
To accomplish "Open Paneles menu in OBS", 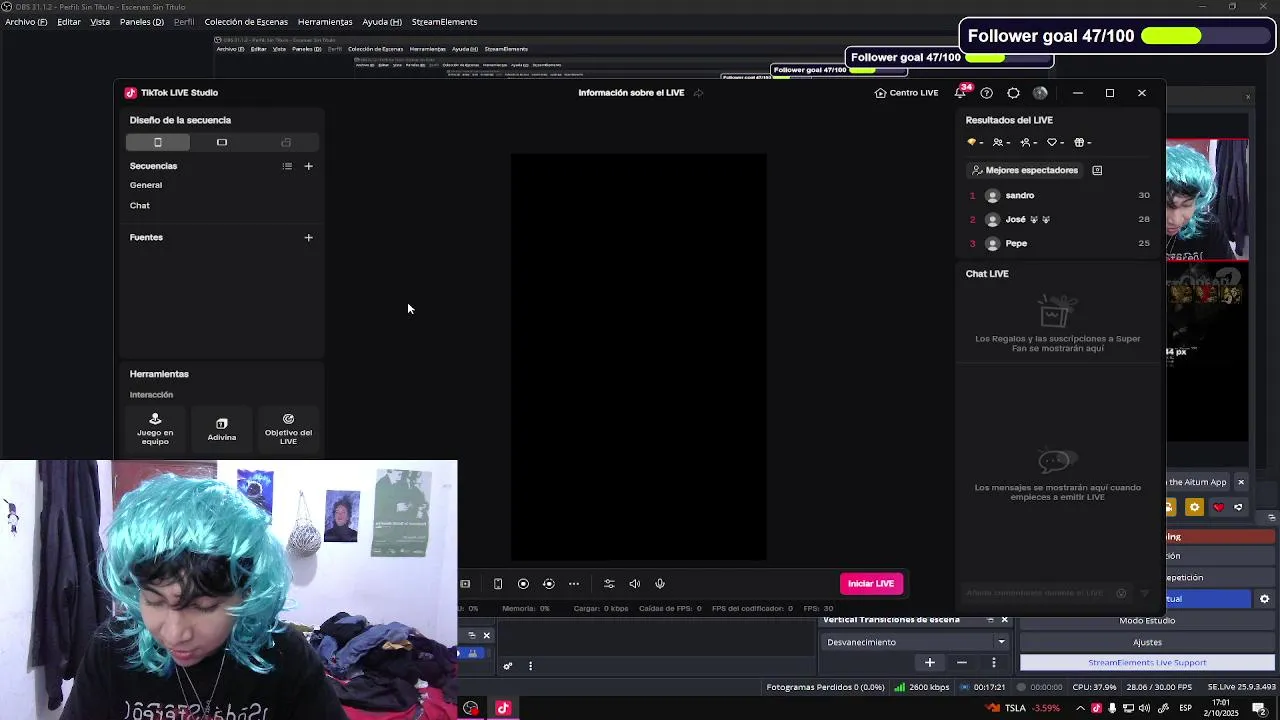I will [x=142, y=22].
